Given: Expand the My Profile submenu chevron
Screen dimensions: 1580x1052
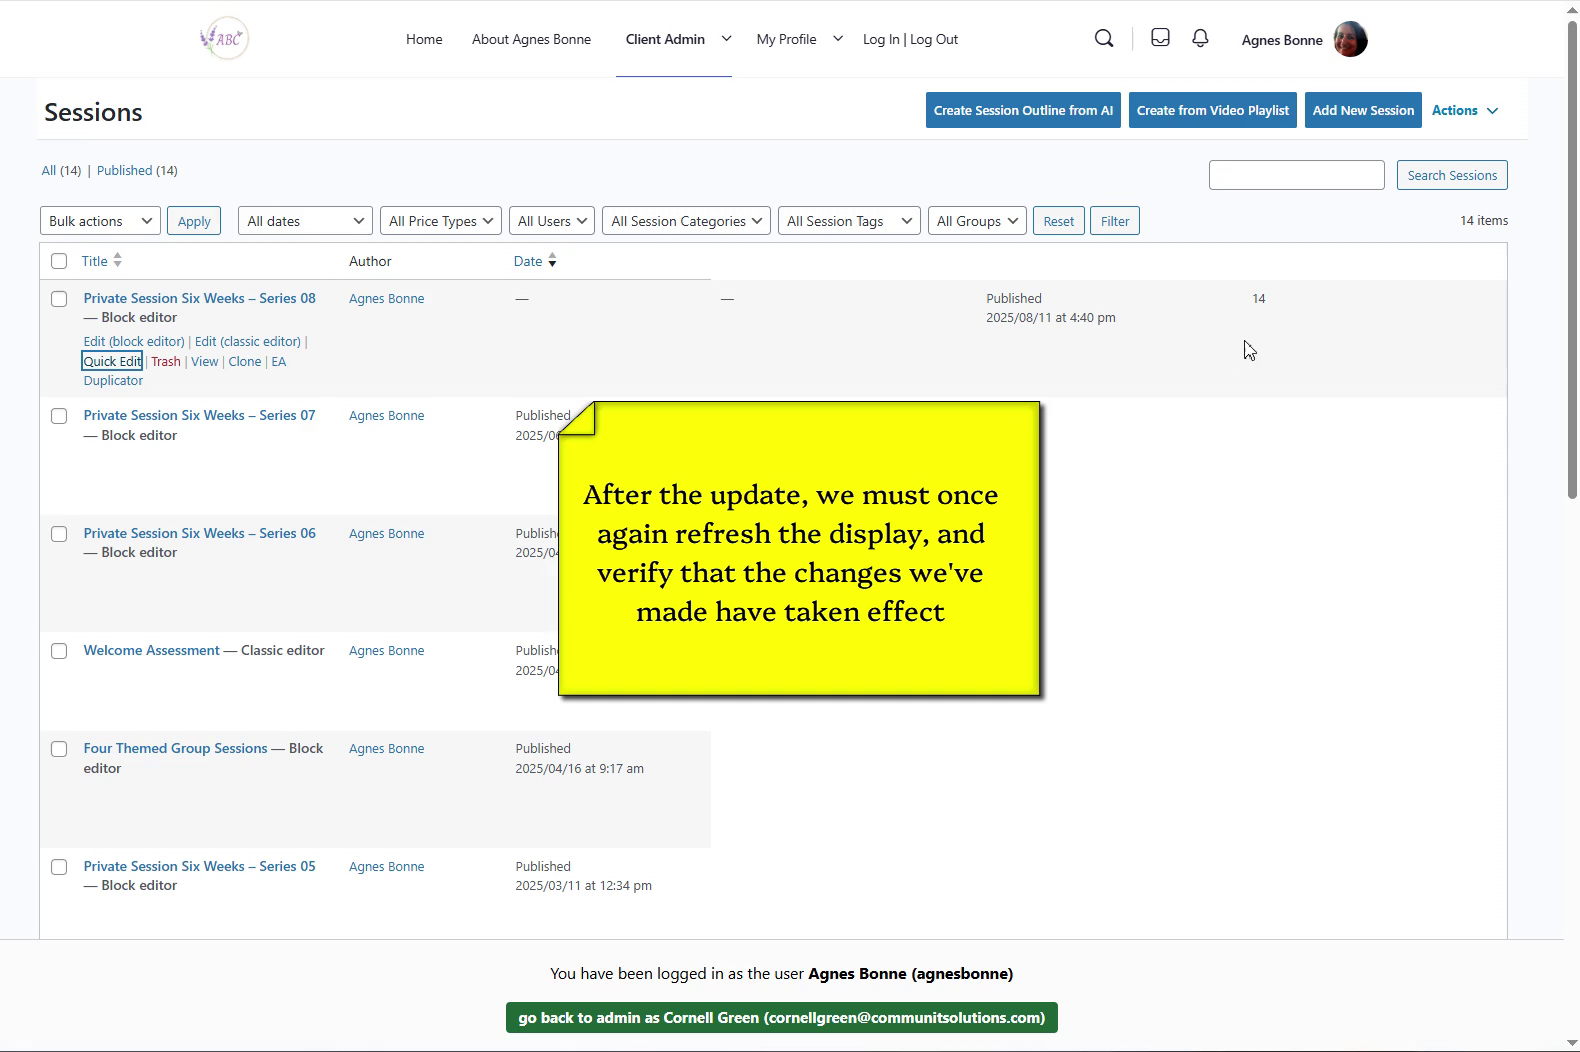Looking at the screenshot, I should (838, 39).
